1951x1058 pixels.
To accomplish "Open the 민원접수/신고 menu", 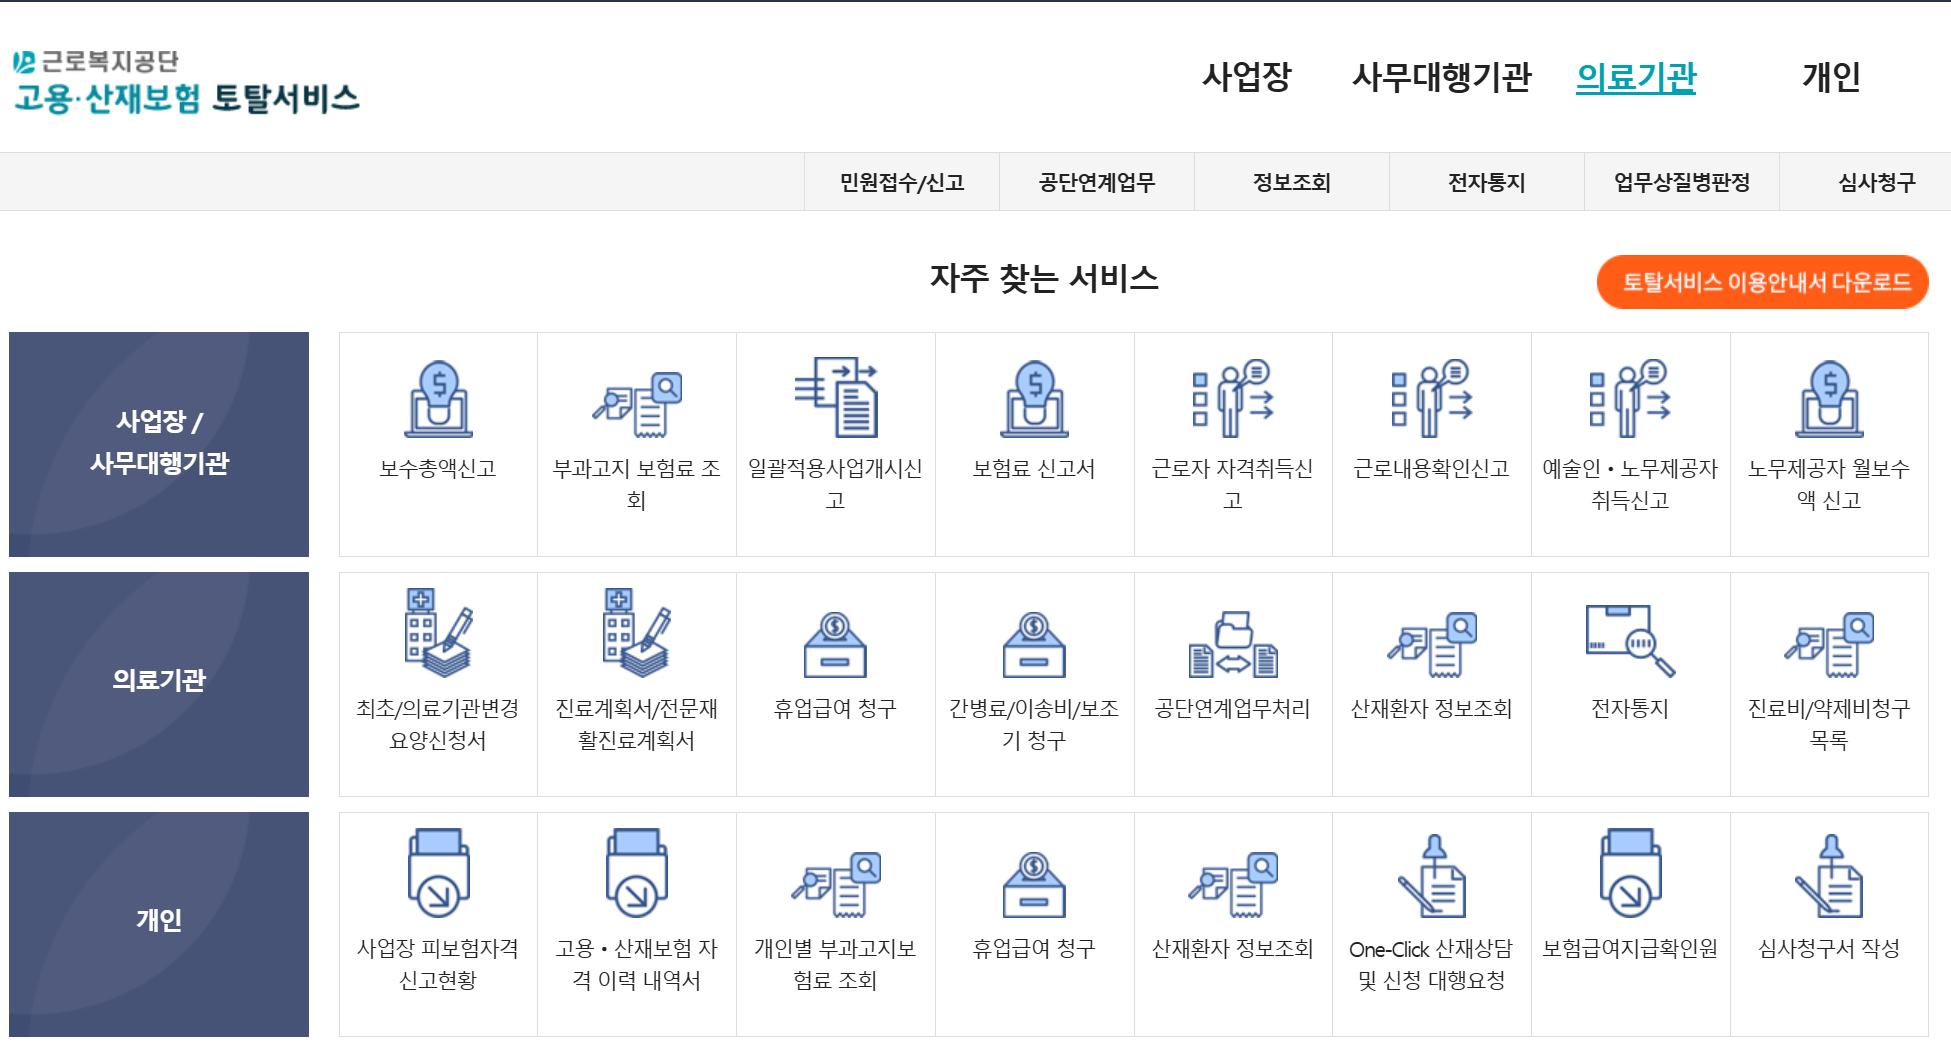I will click(903, 181).
